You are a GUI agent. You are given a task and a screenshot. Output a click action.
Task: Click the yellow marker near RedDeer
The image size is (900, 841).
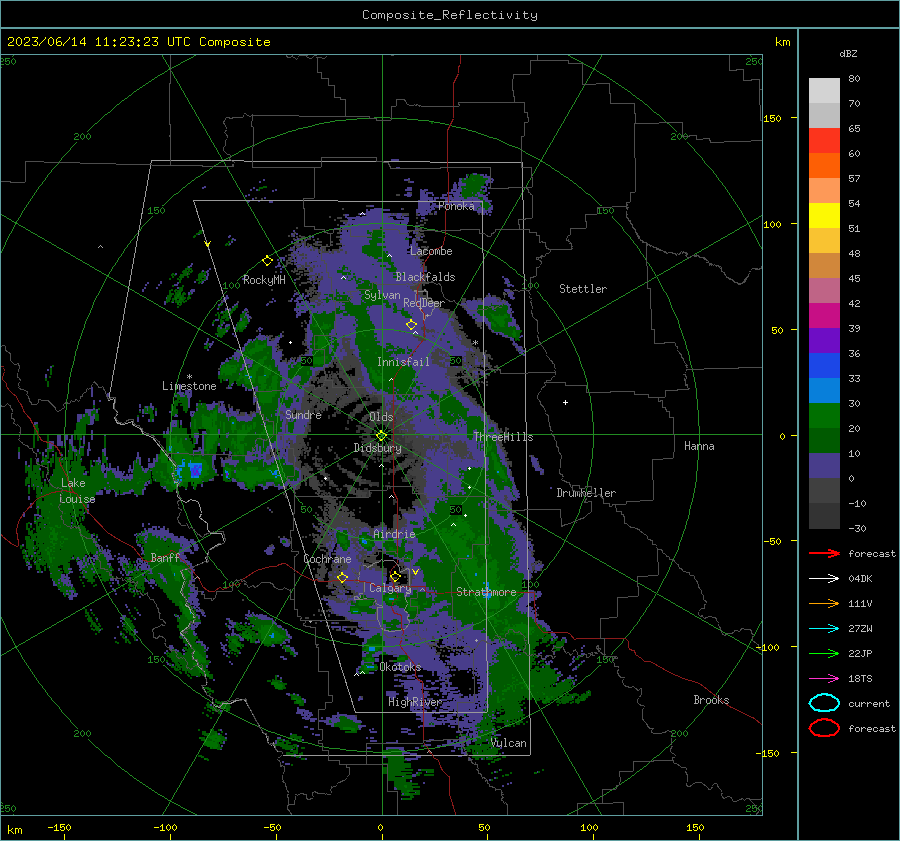tap(411, 325)
